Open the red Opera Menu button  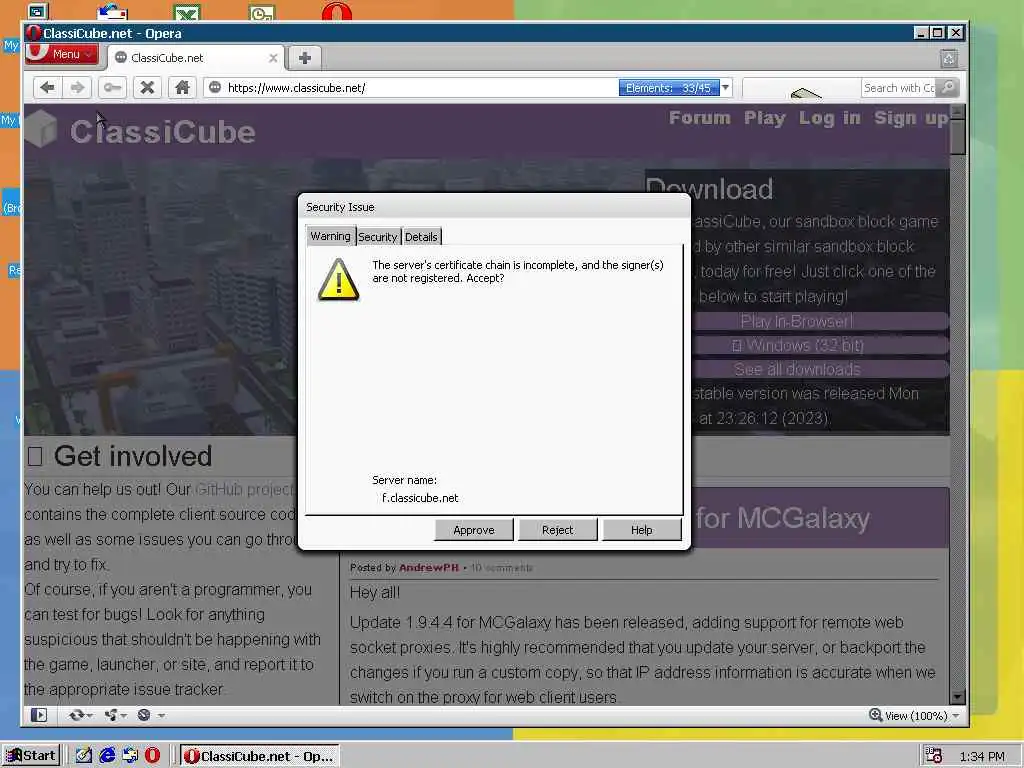pos(62,54)
